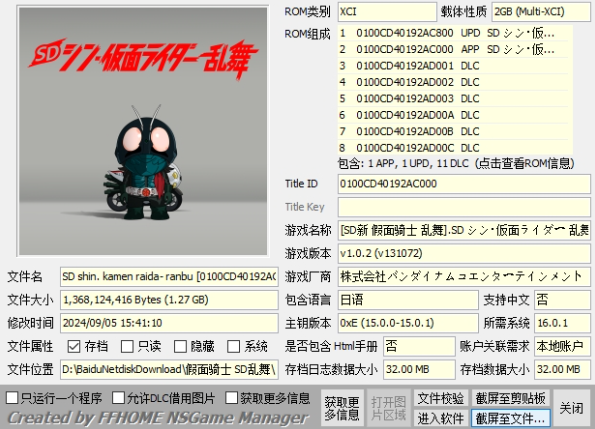595x429 pixels.
Task: Click the 载体性质 field 2GB (Multi-XCI)
Action: pyautogui.click(x=541, y=12)
